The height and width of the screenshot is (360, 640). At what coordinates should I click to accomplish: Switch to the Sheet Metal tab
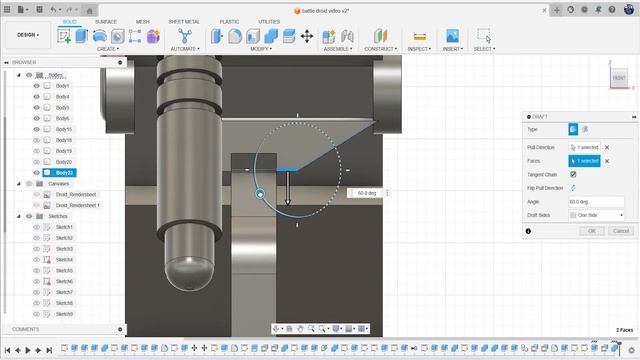[x=184, y=22]
